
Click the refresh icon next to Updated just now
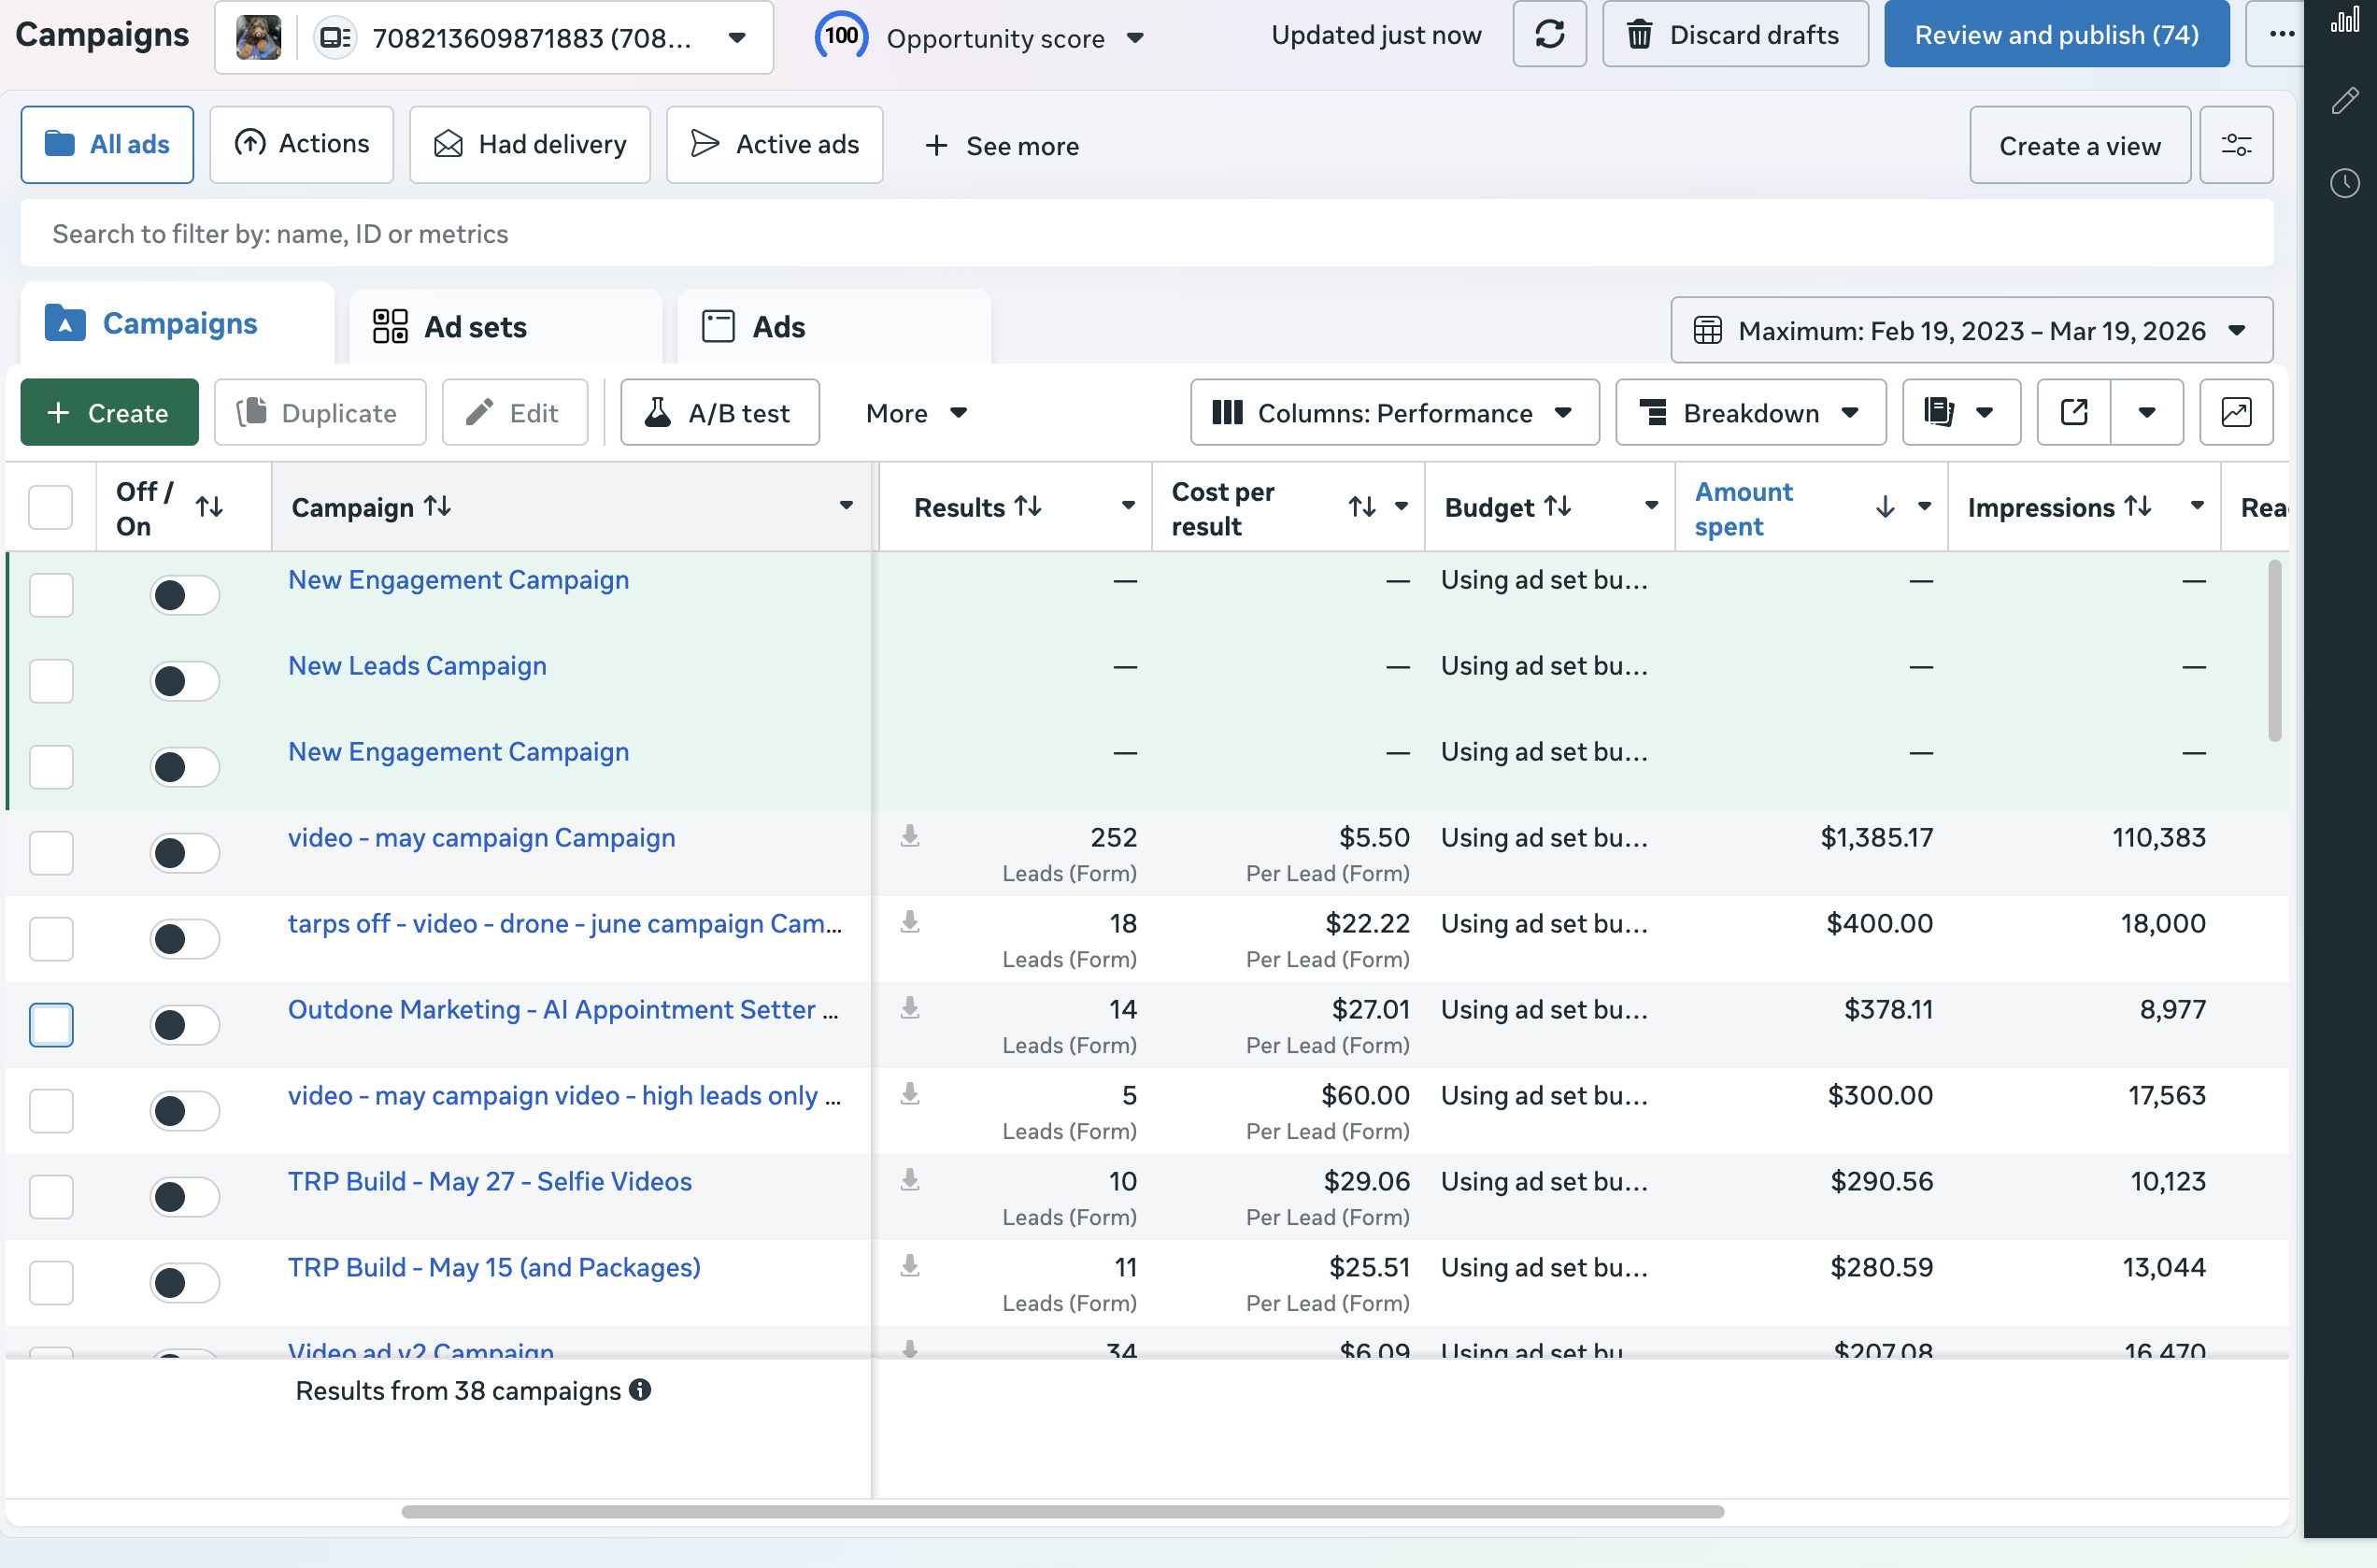[x=1549, y=34]
